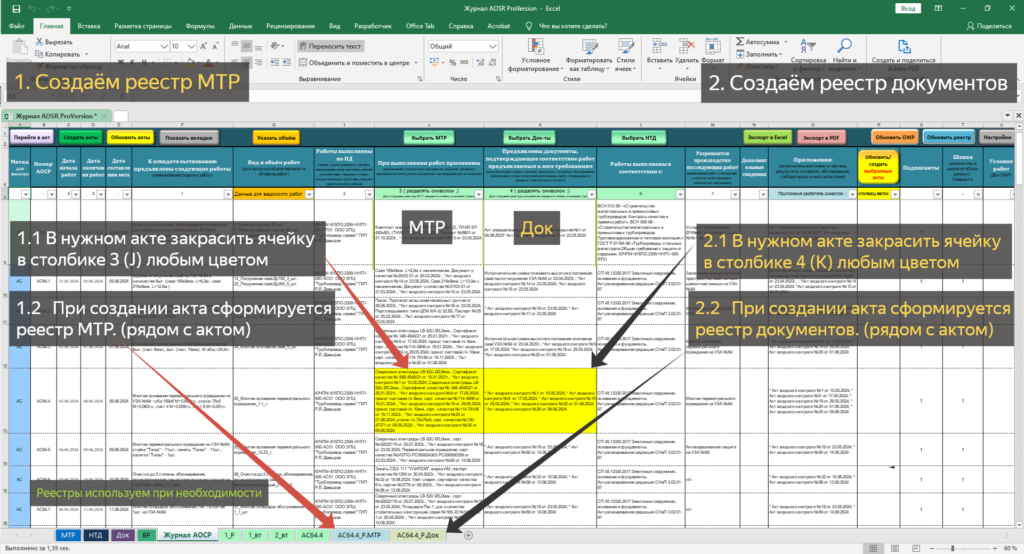Click the Выбрать Док-ты button
This screenshot has width=1024, height=554.
point(530,138)
